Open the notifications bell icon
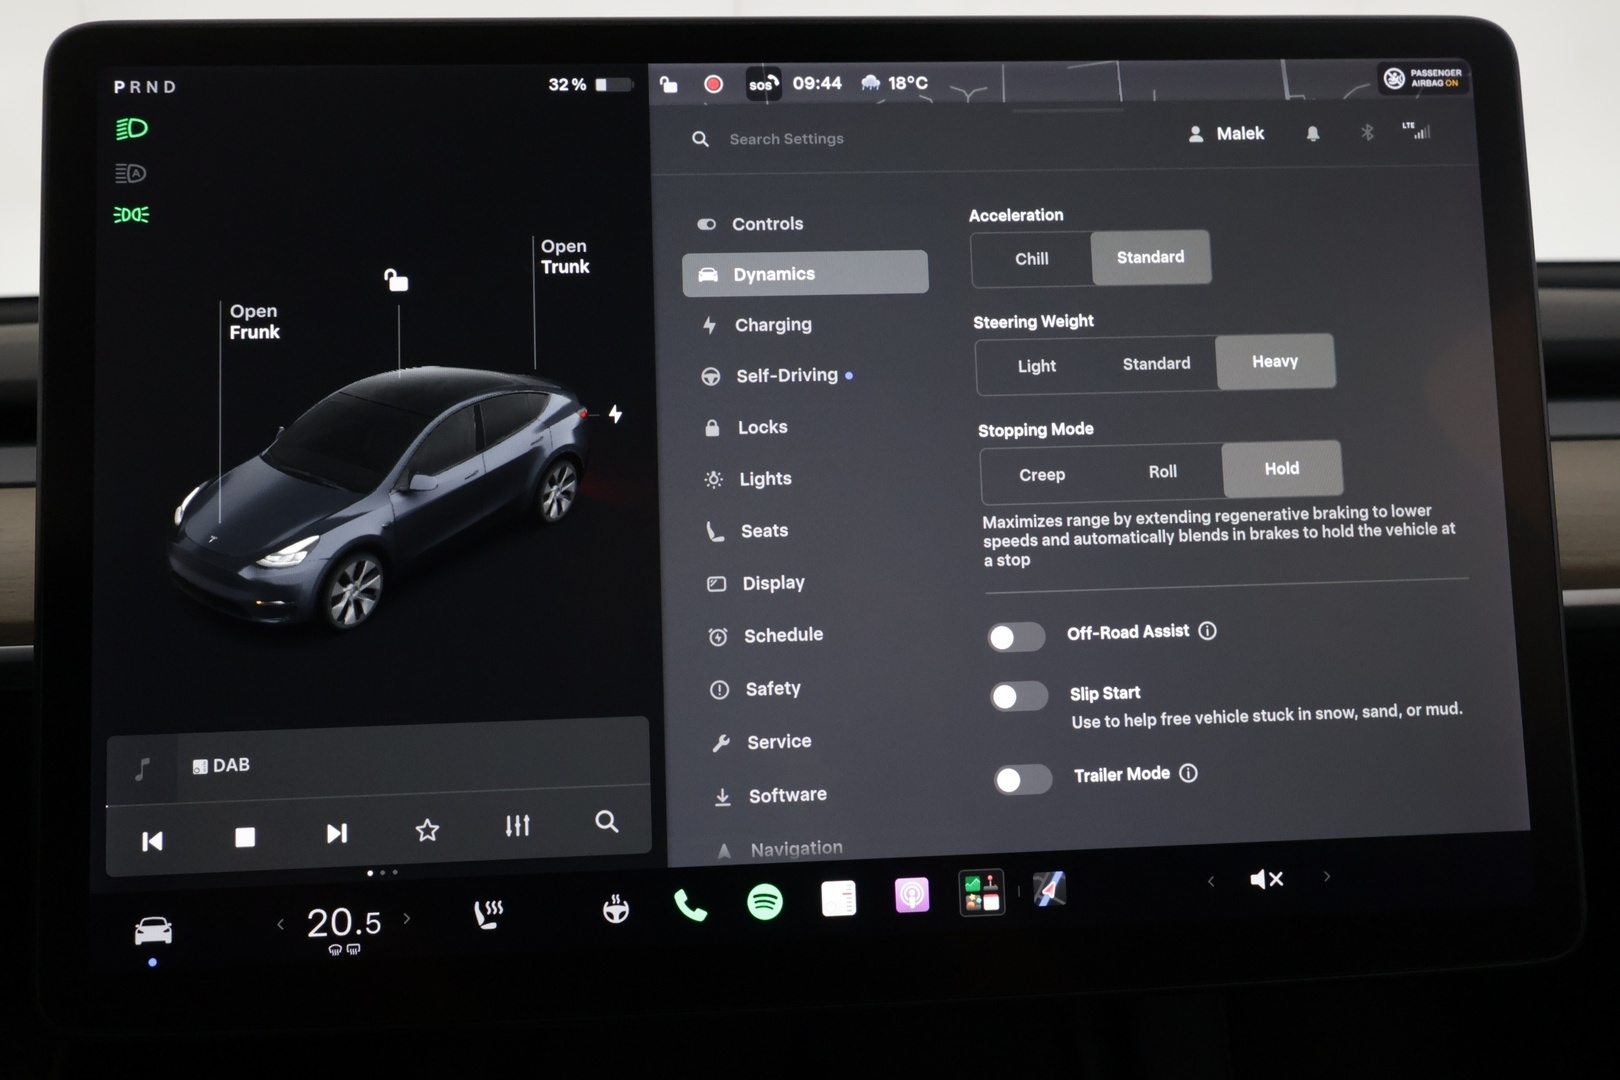Viewport: 1620px width, 1080px height. tap(1313, 133)
